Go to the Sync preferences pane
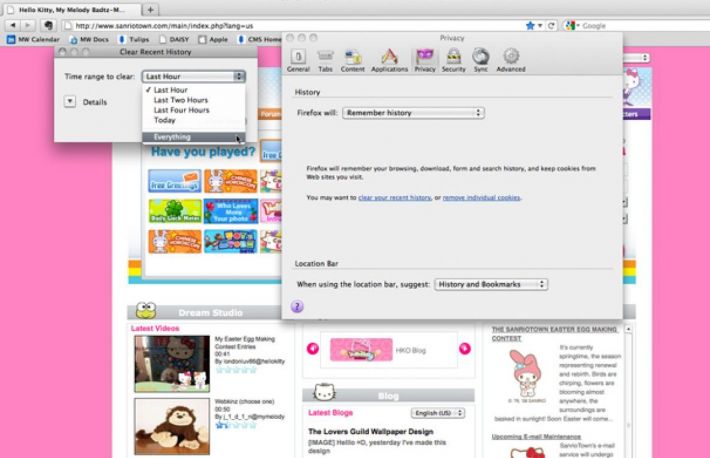This screenshot has height=458, width=710. 481,60
